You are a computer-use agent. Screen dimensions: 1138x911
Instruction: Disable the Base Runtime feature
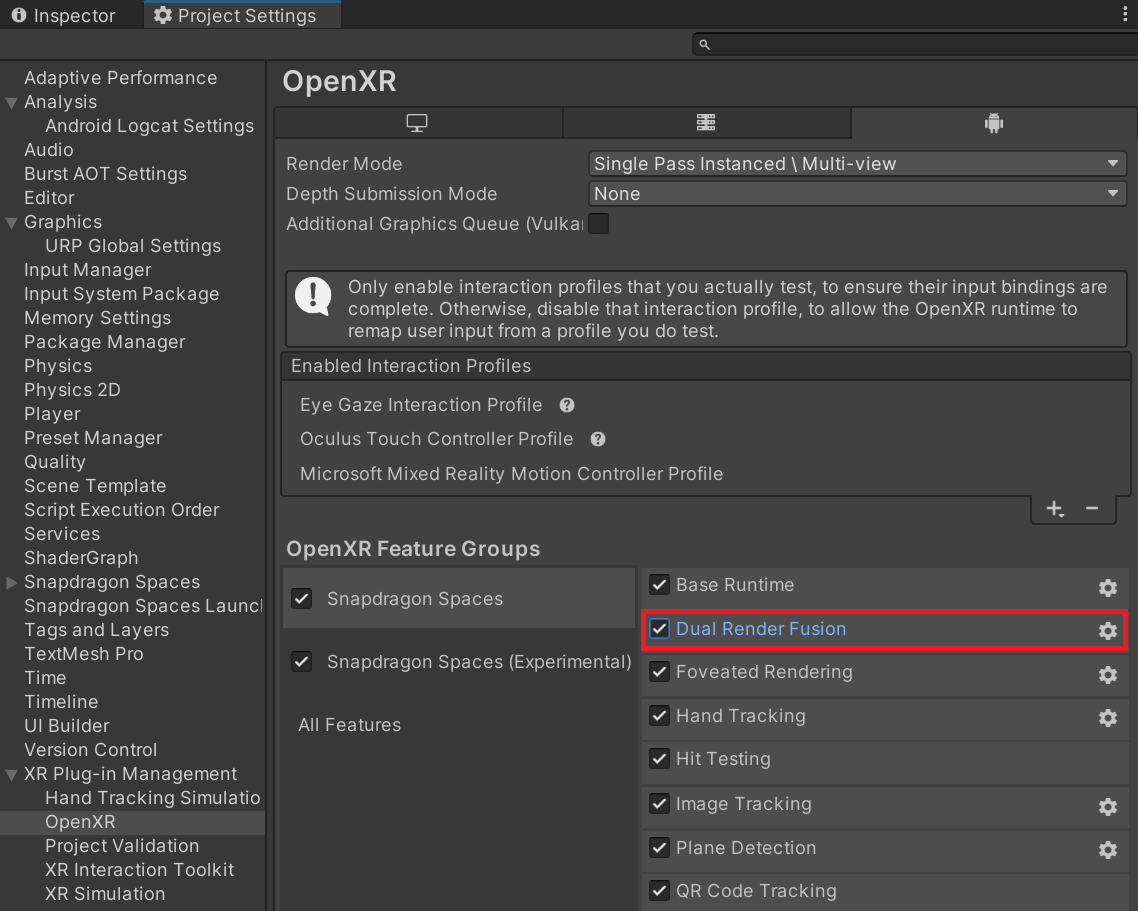pyautogui.click(x=659, y=585)
